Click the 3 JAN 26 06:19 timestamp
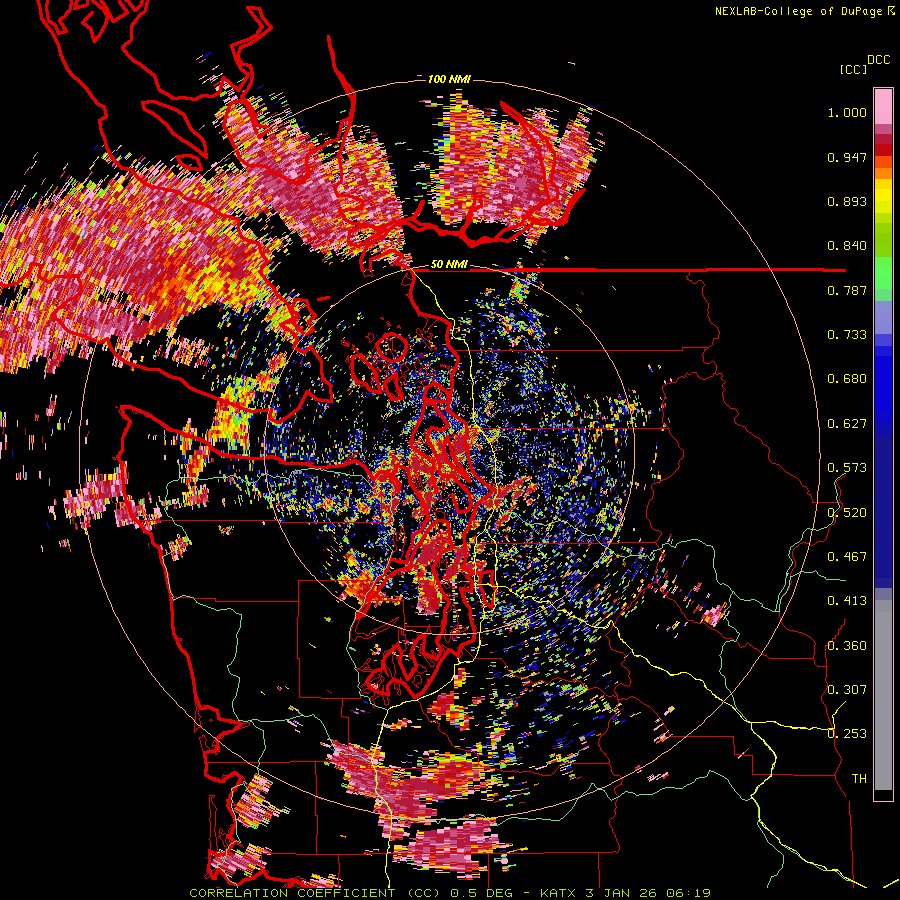The image size is (900, 900). point(650,893)
